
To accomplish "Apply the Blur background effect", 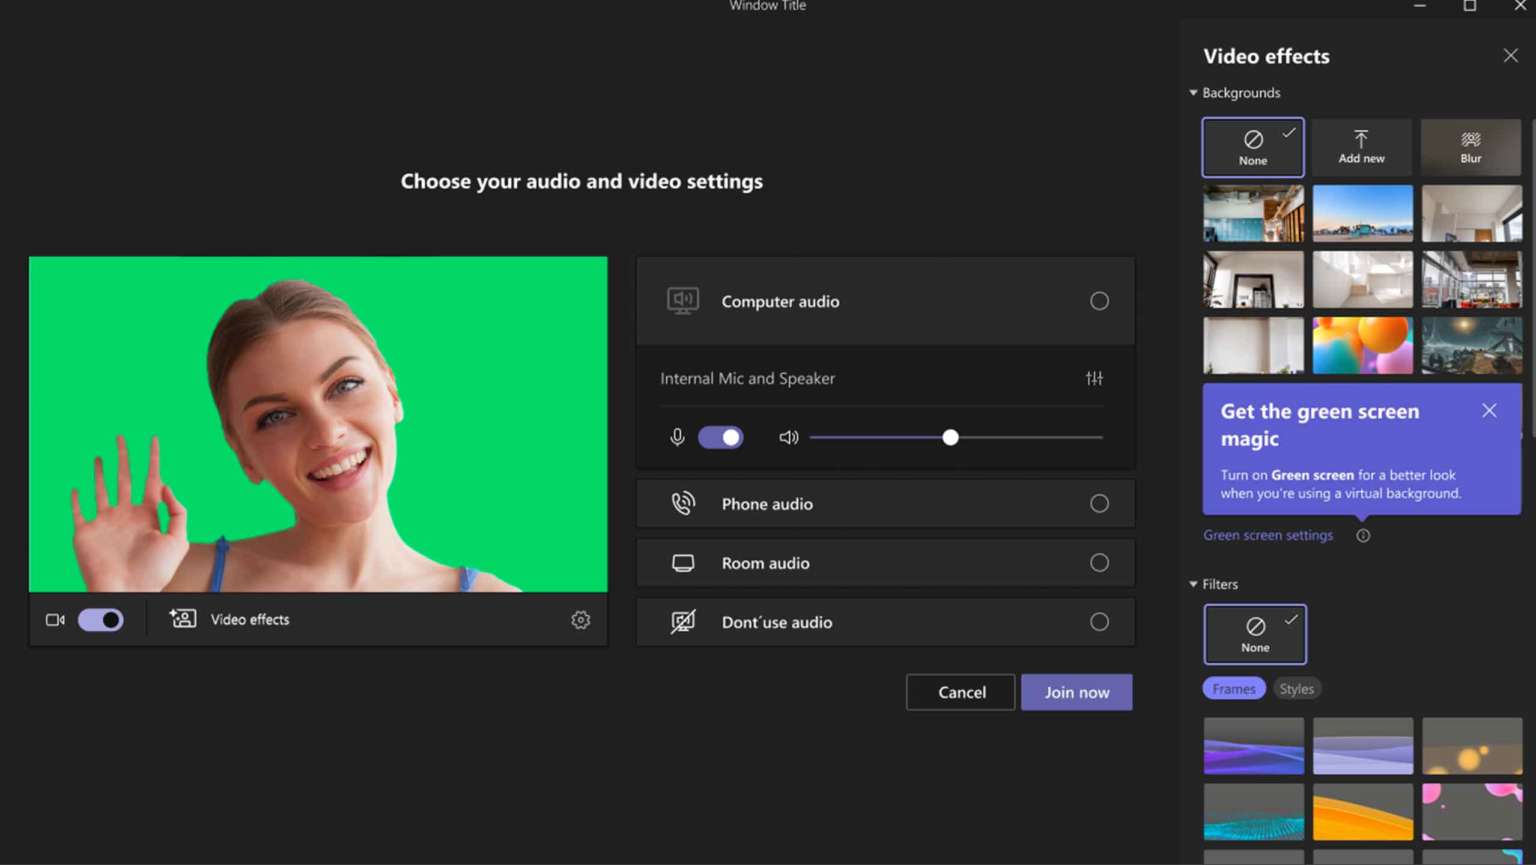I will pos(1471,147).
